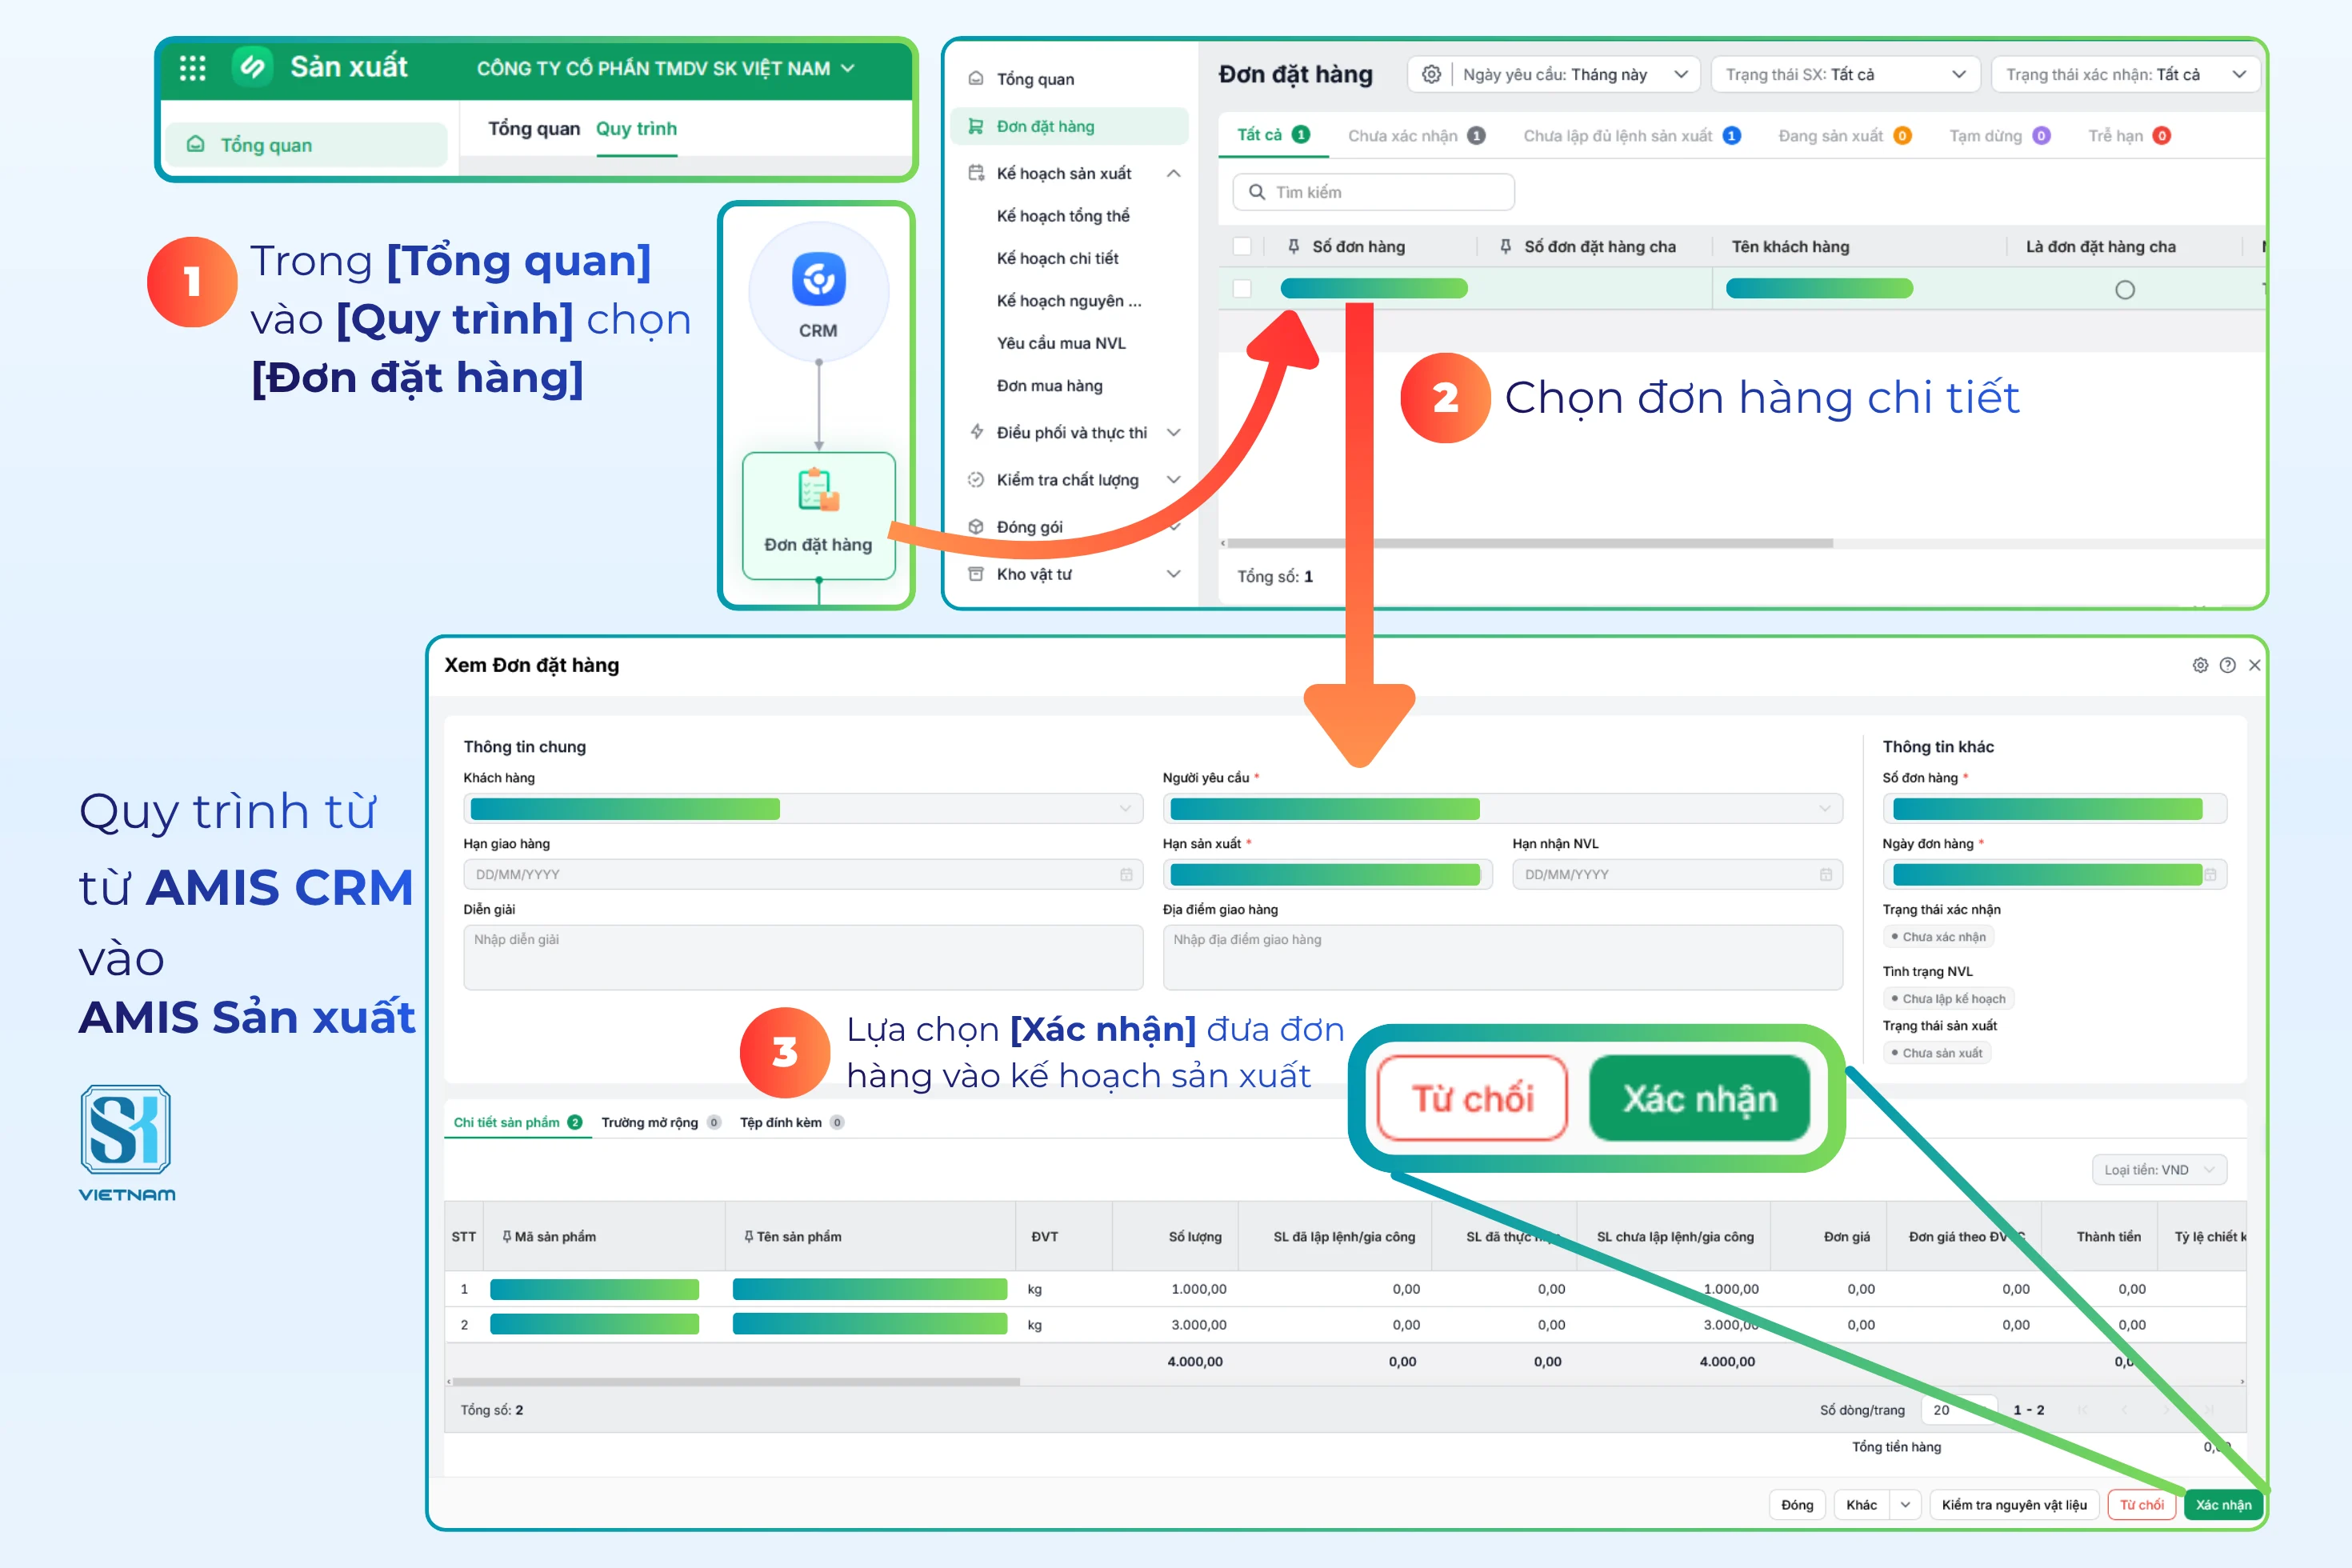2352x1568 pixels.
Task: Click the Đóng gói box icon
Action: 976,527
